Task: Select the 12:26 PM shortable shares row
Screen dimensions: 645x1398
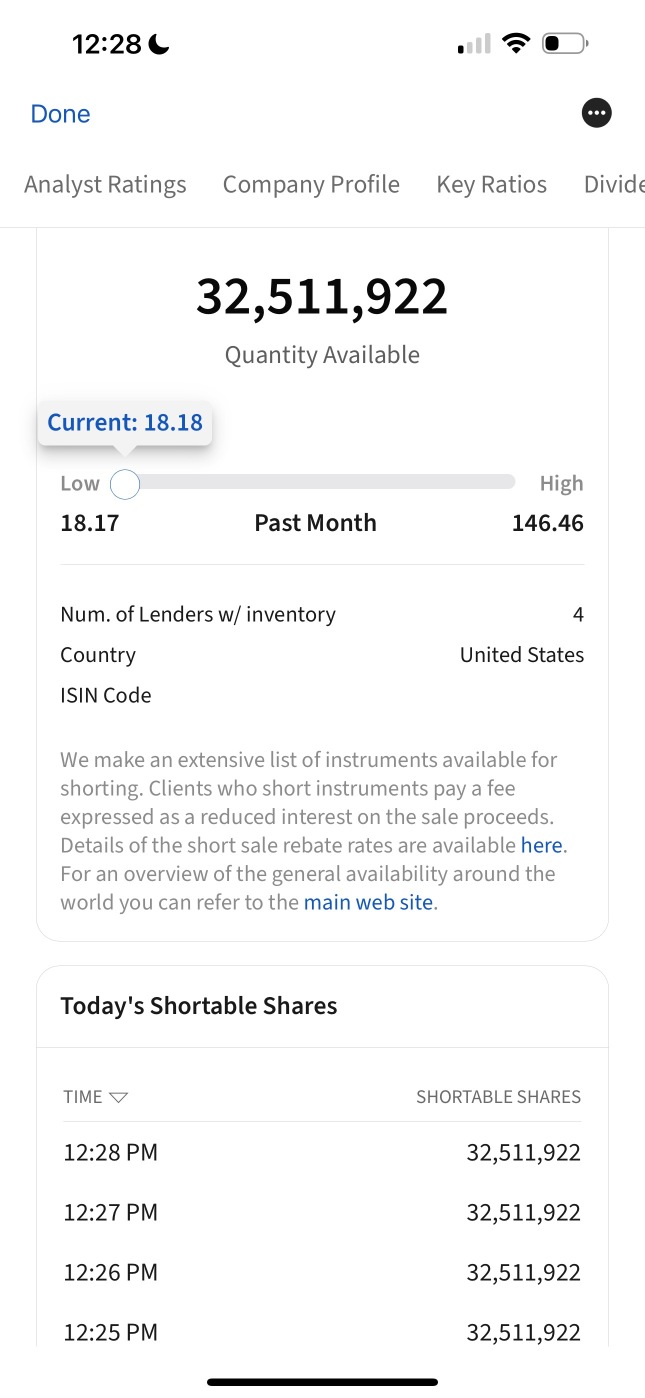Action: [322, 1272]
